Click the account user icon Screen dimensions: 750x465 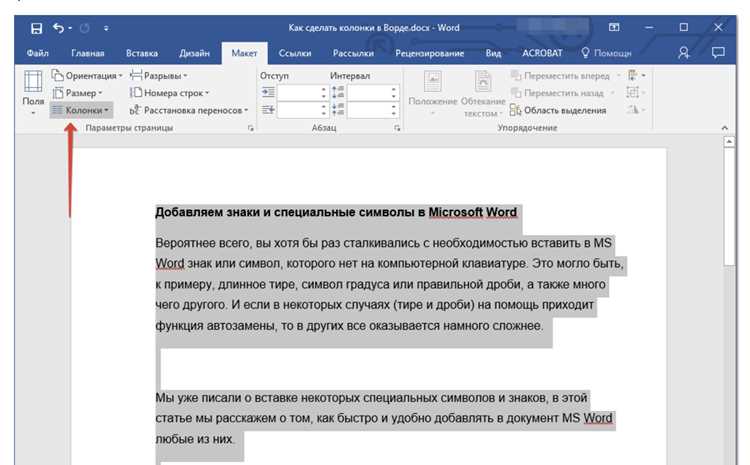pyautogui.click(x=684, y=53)
